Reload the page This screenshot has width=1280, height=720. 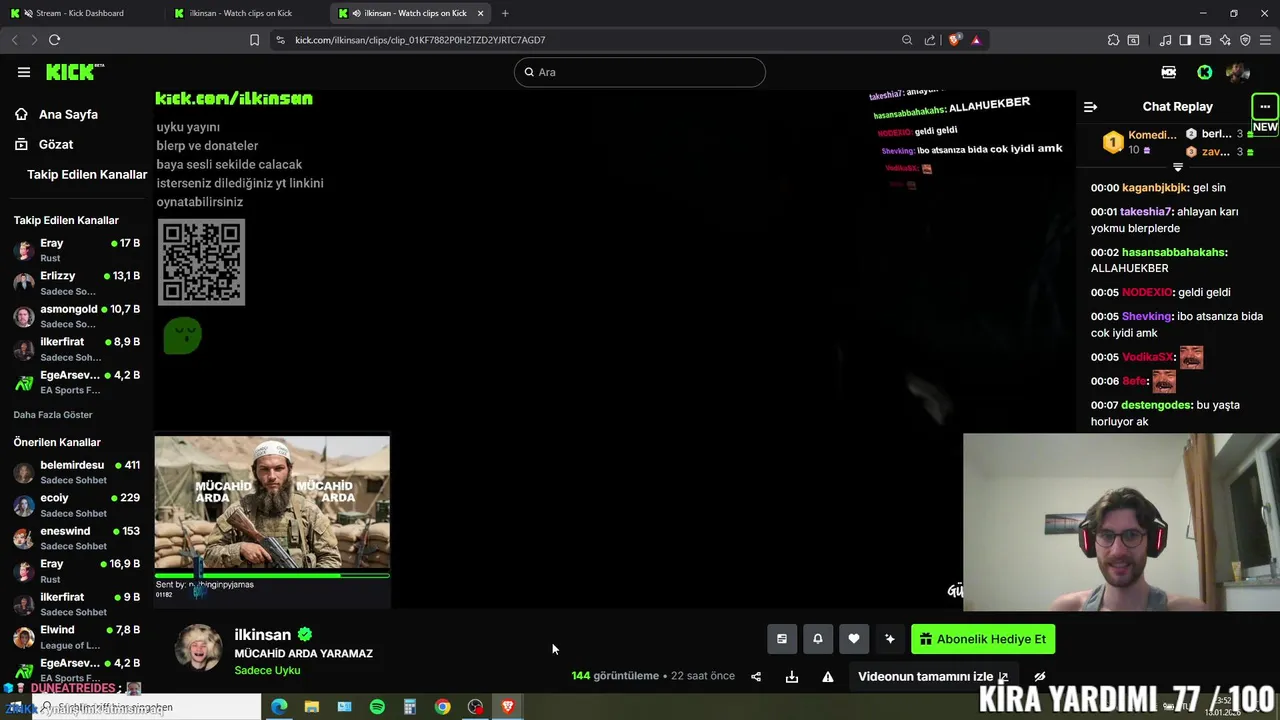54,40
